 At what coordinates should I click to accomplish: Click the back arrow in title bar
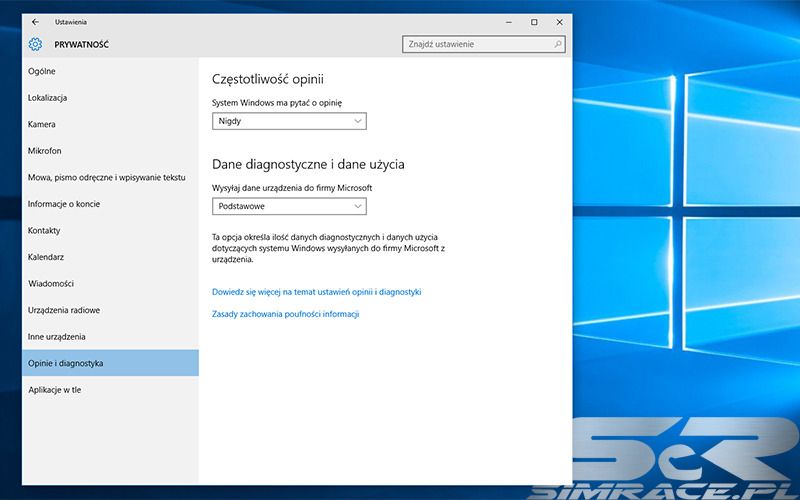pyautogui.click(x=36, y=21)
